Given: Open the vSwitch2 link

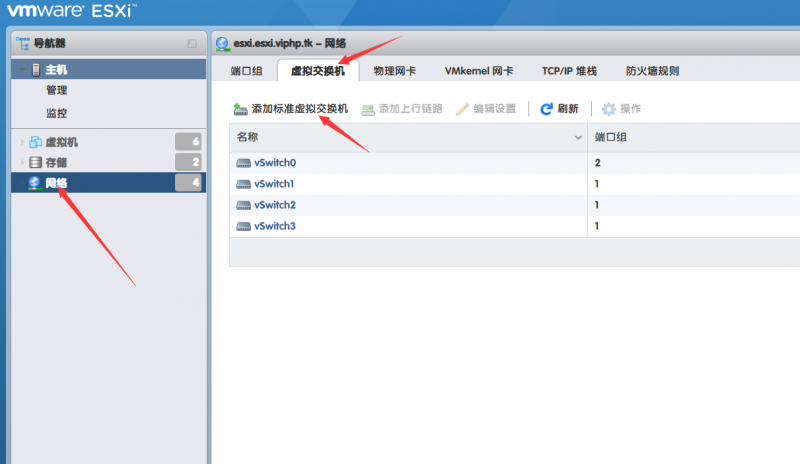Looking at the screenshot, I should [x=275, y=205].
